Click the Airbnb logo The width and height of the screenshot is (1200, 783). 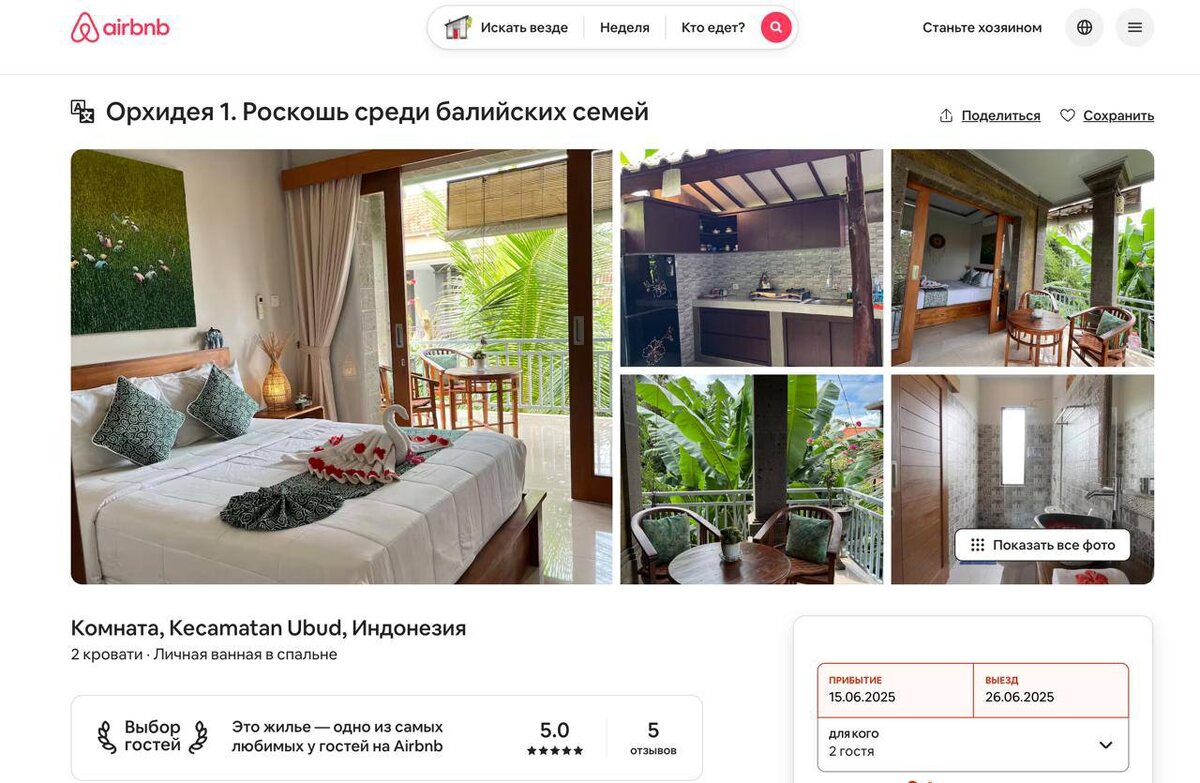tap(120, 27)
